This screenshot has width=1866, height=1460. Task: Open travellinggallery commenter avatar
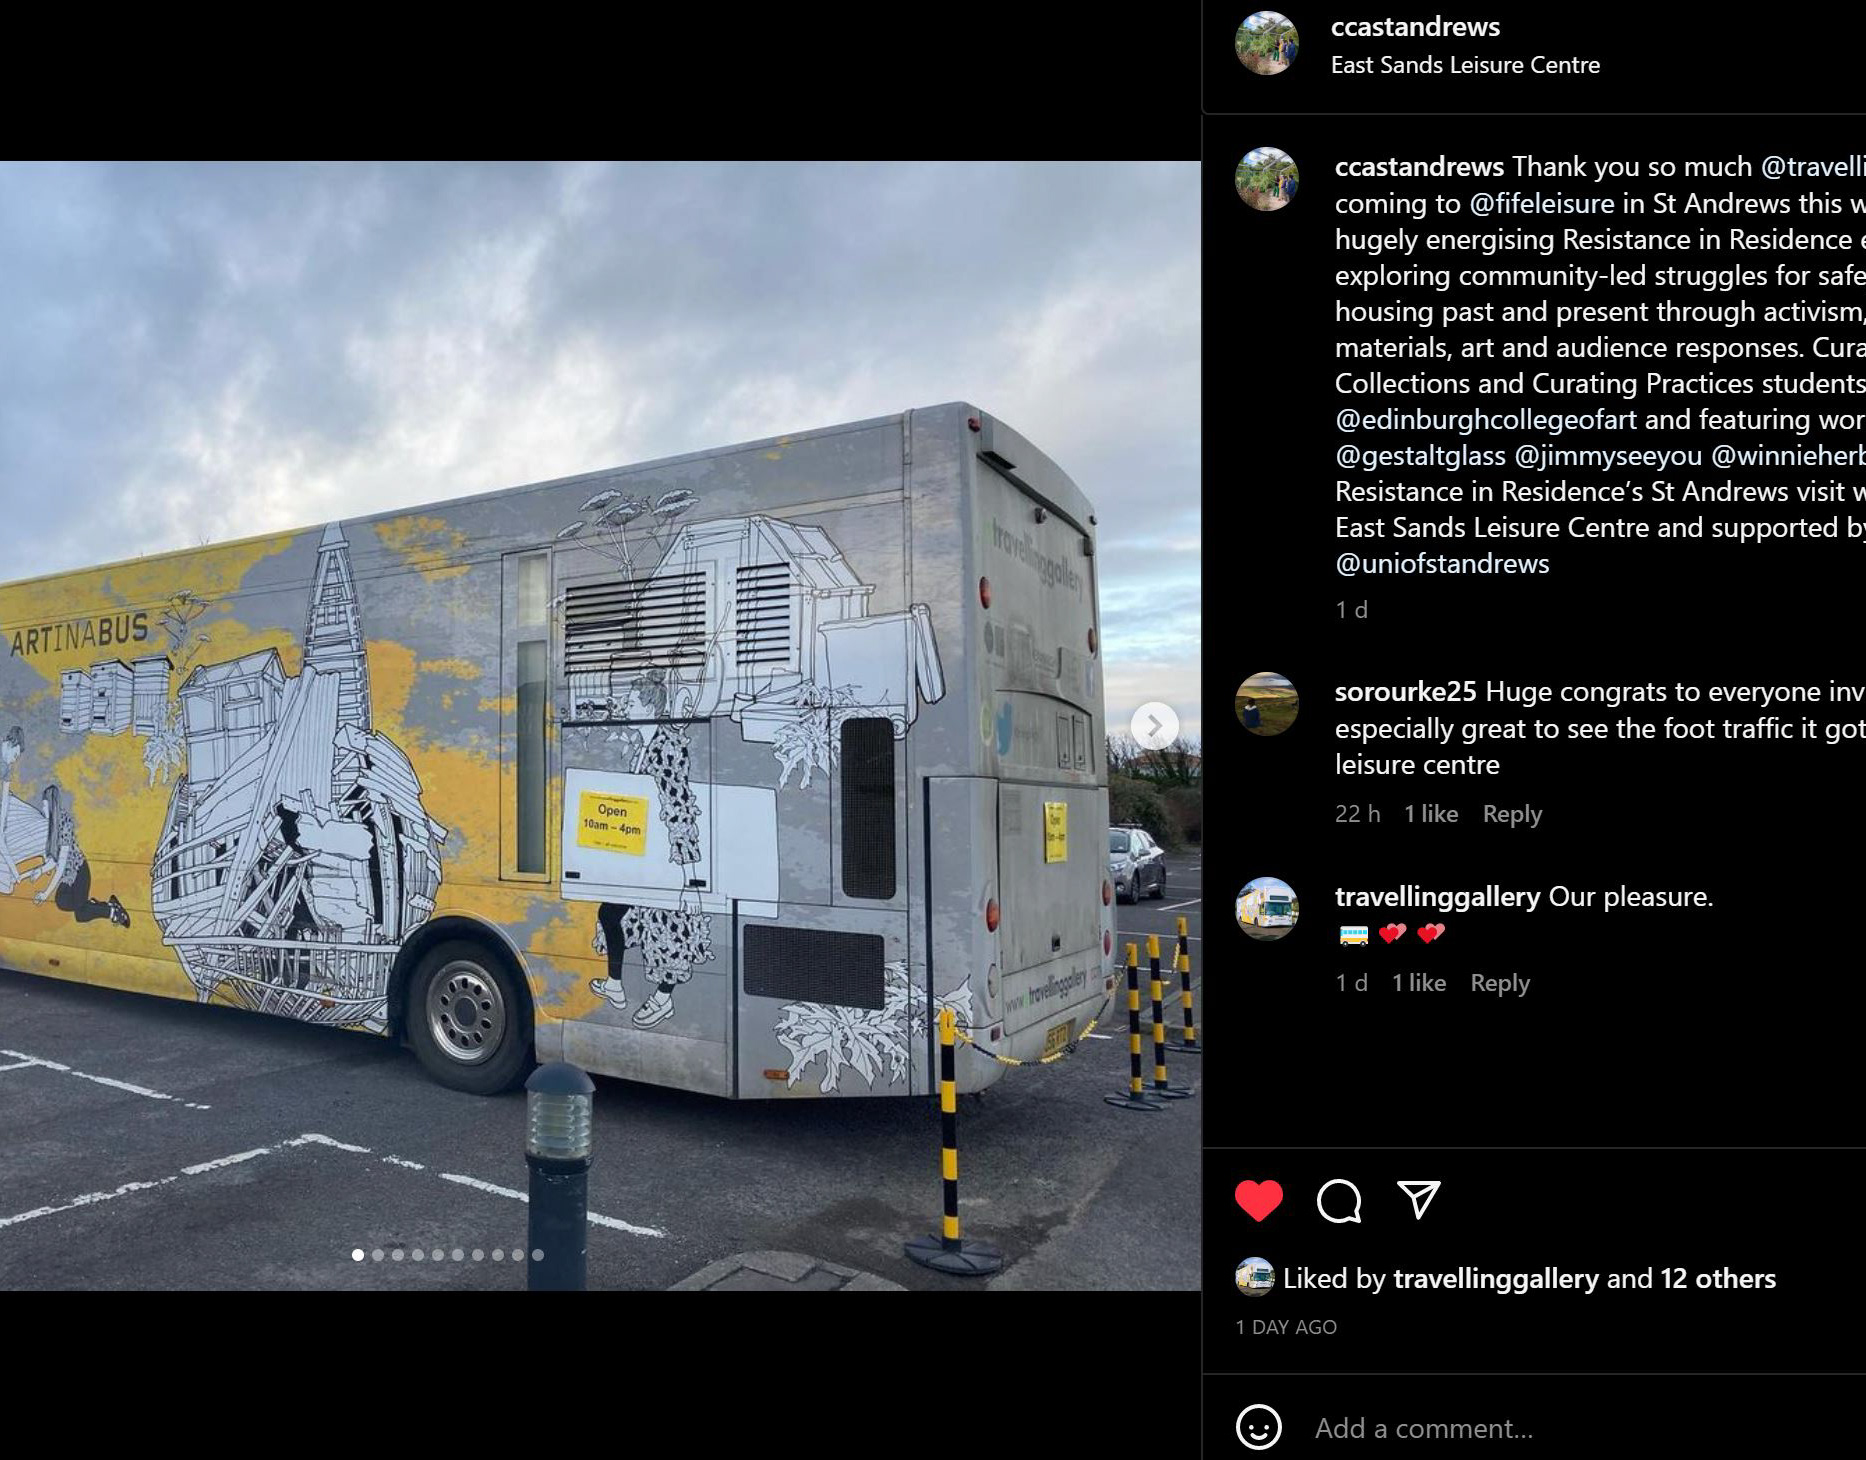[1267, 909]
